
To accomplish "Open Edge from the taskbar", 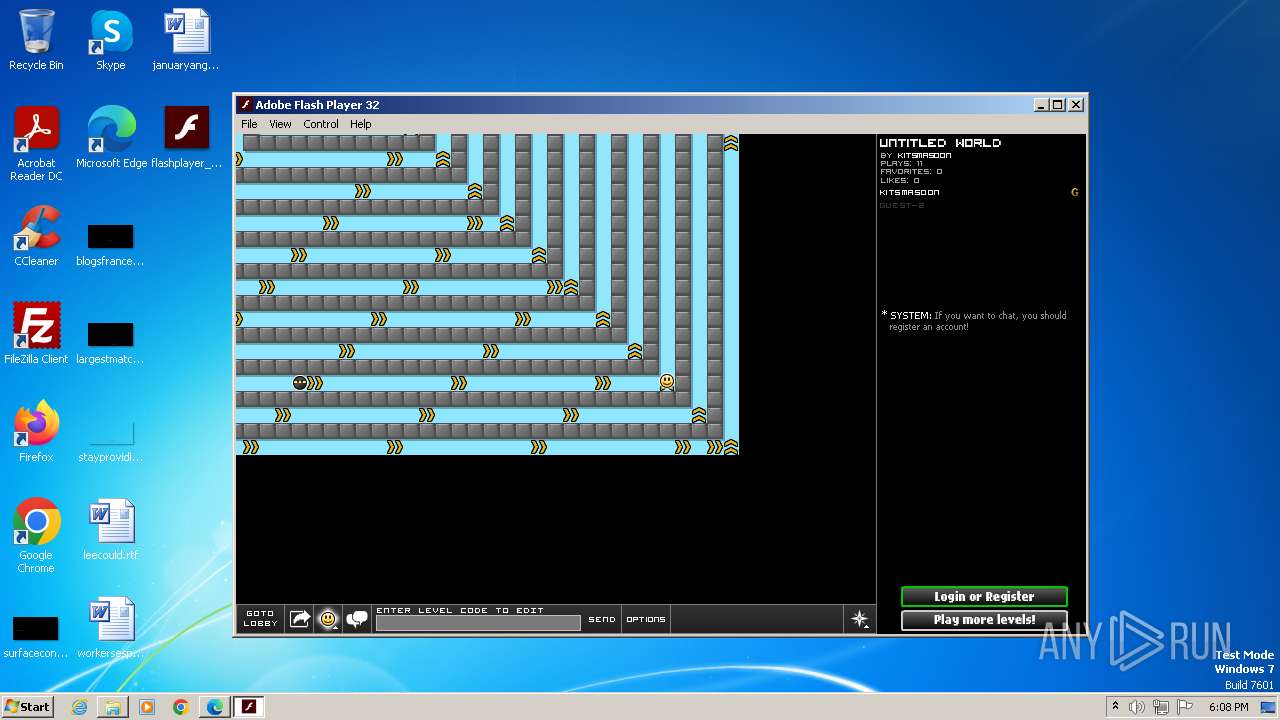I will 215,707.
